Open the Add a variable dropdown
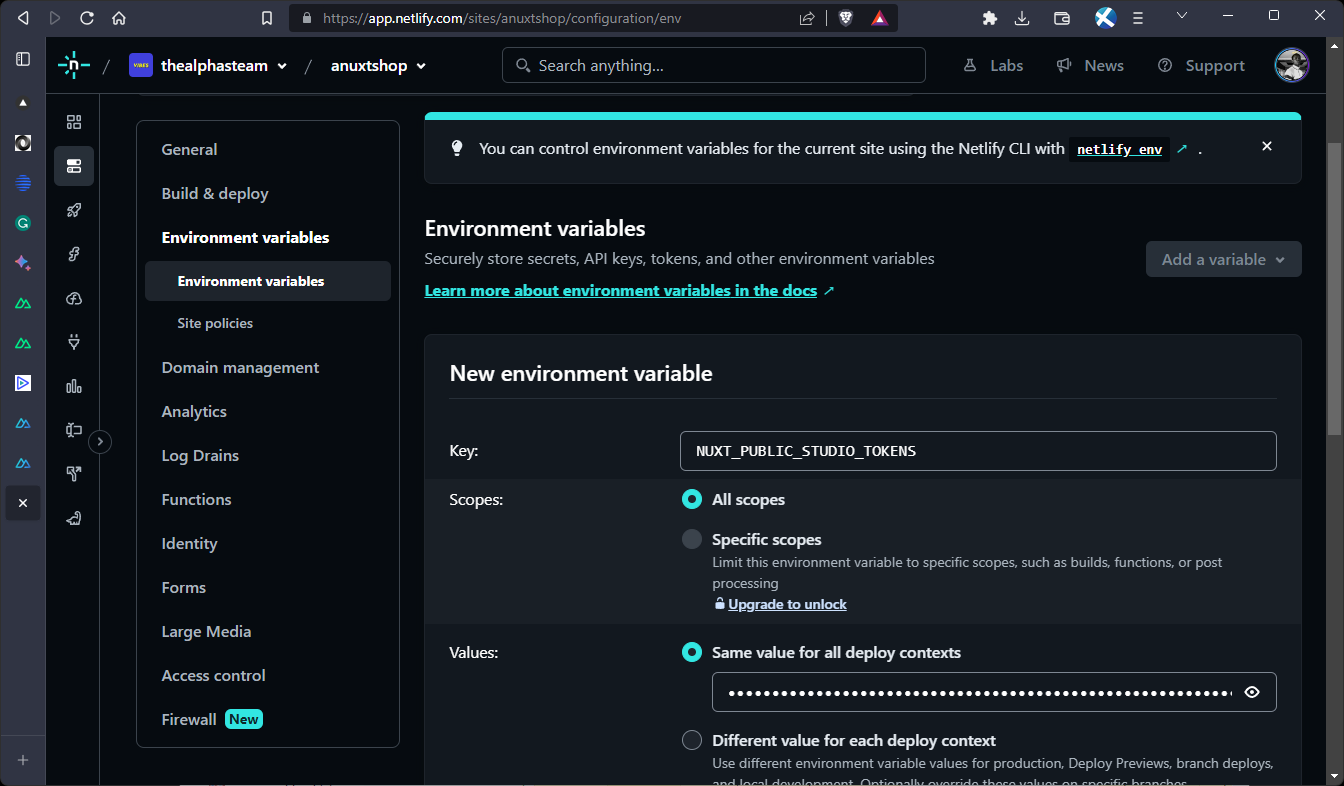This screenshot has height=786, width=1344. click(1223, 259)
